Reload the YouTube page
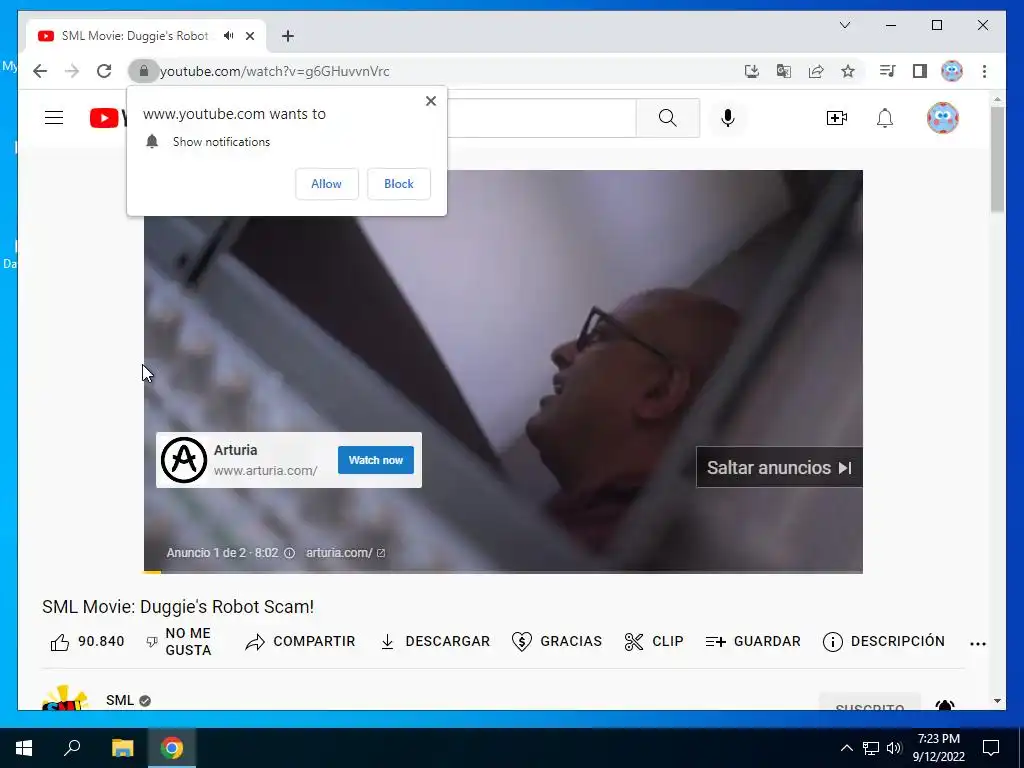The image size is (1024, 768). click(x=104, y=71)
